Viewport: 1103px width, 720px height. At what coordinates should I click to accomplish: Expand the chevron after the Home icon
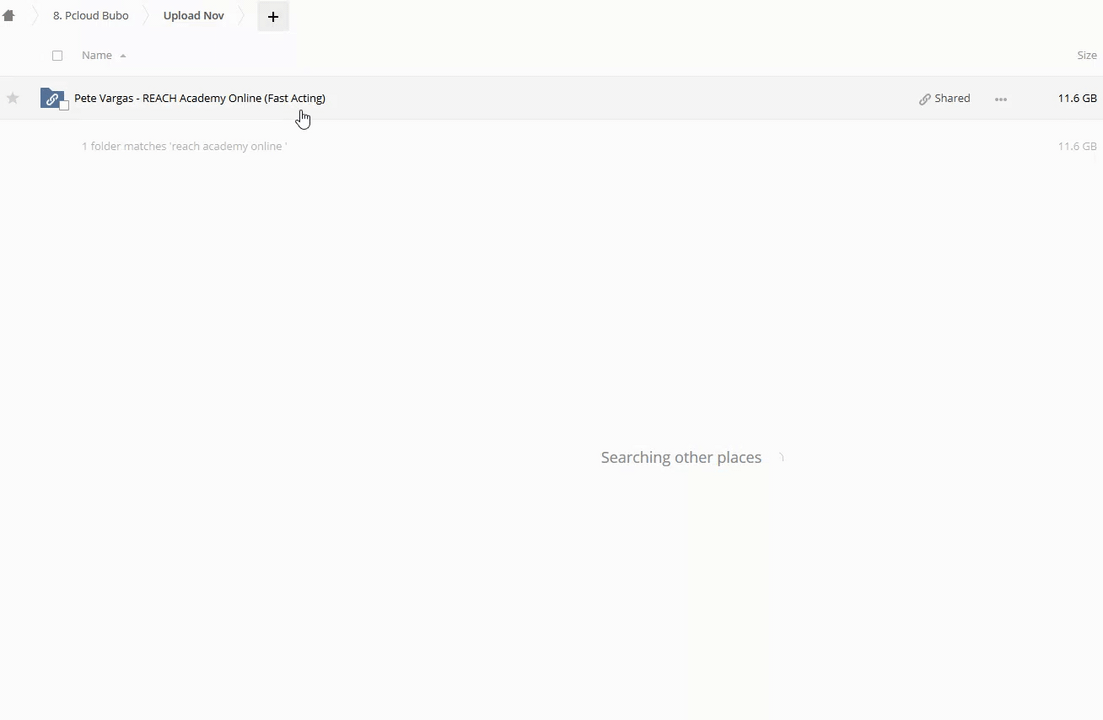(34, 15)
